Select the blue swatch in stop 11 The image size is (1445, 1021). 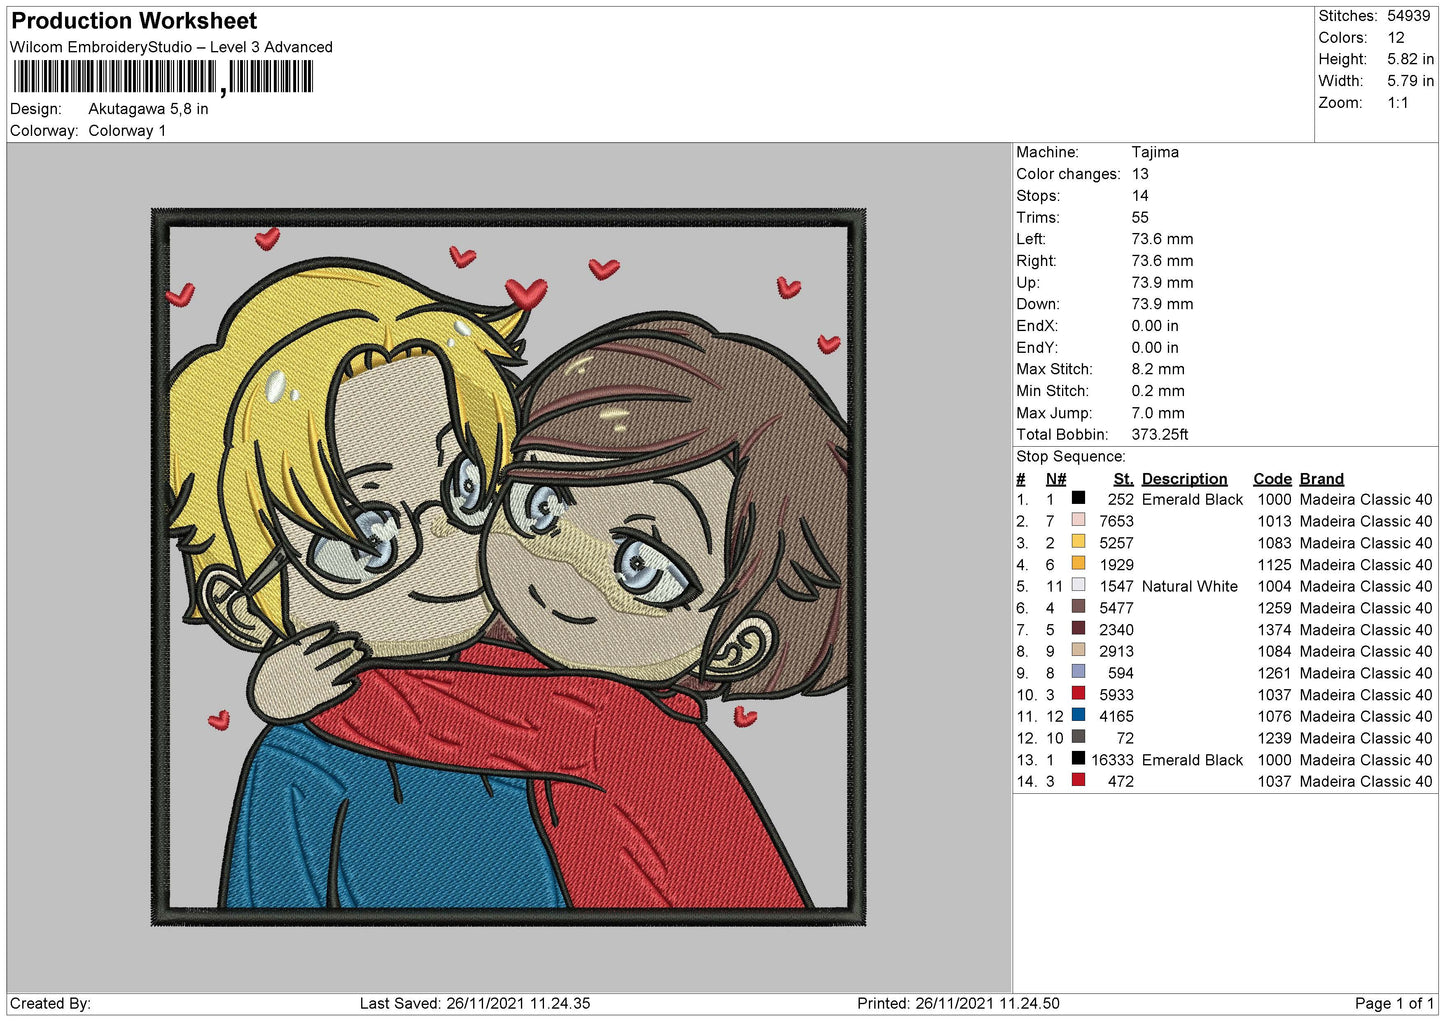pos(1078,715)
